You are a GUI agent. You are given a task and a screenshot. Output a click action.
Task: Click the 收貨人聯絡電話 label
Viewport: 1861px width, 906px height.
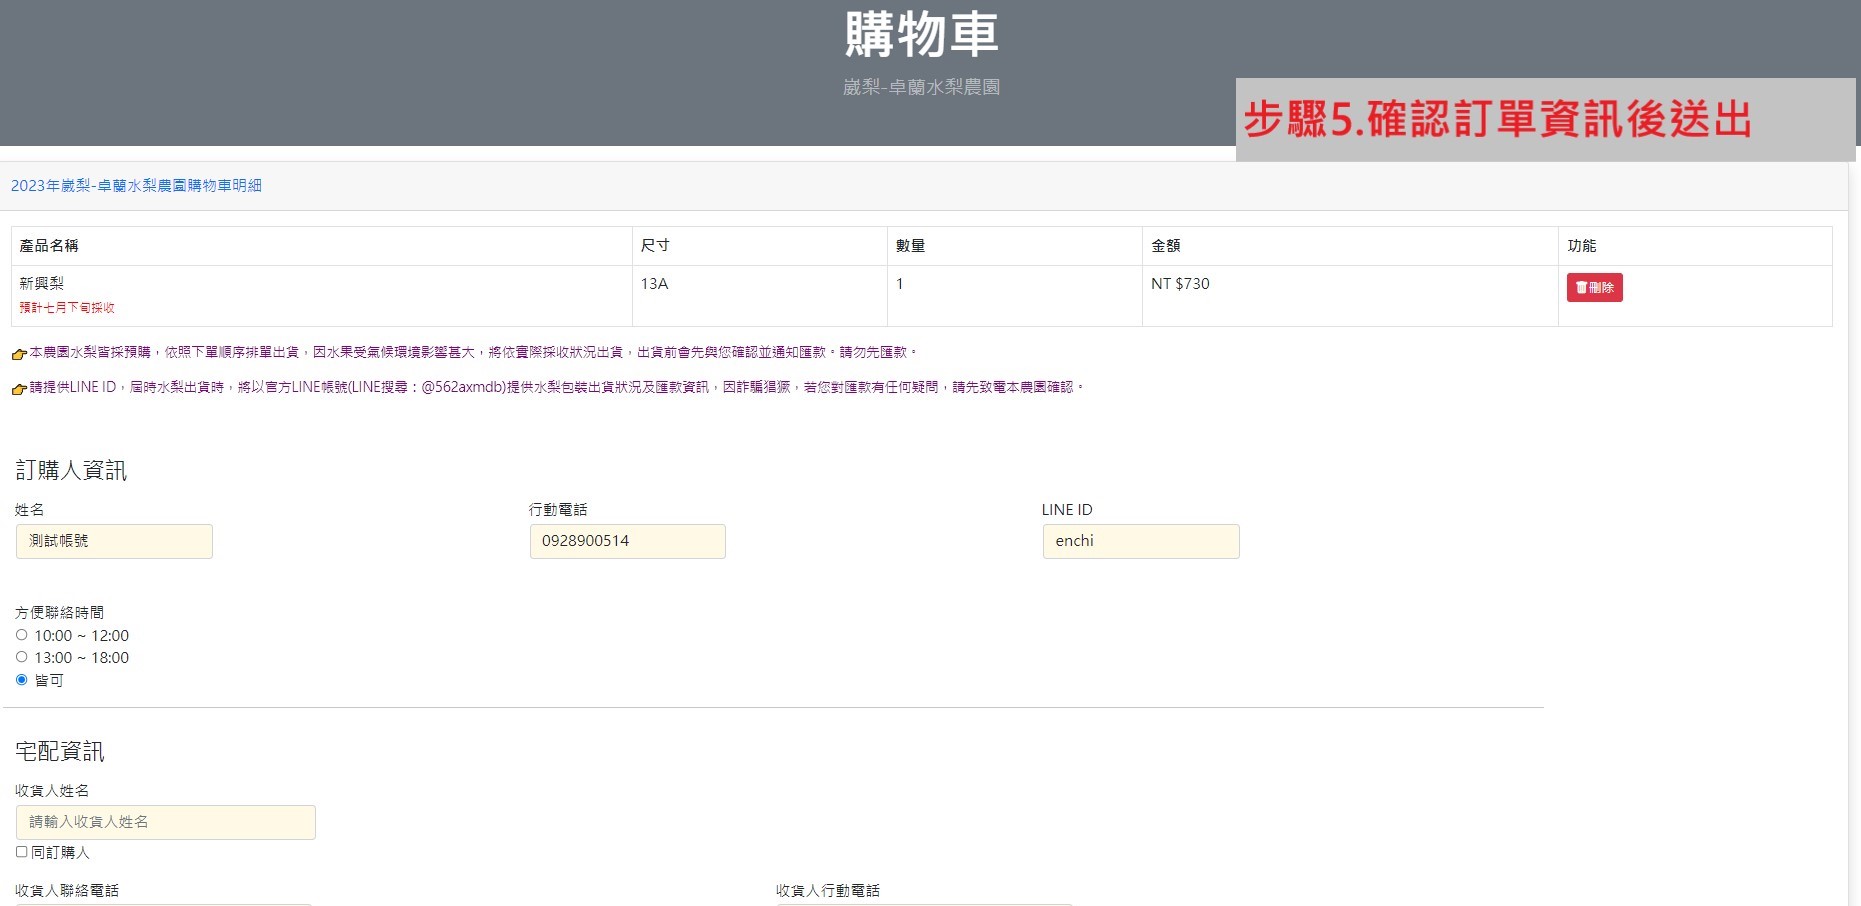click(67, 891)
